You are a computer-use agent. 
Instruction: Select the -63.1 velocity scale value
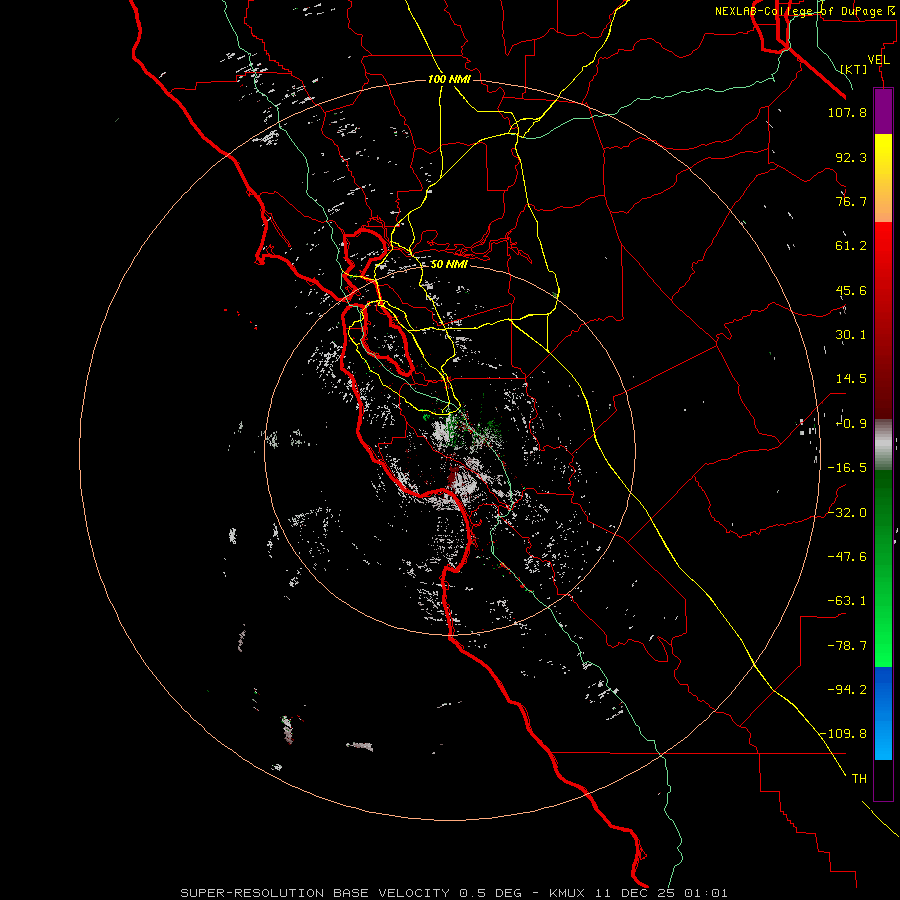tap(847, 601)
